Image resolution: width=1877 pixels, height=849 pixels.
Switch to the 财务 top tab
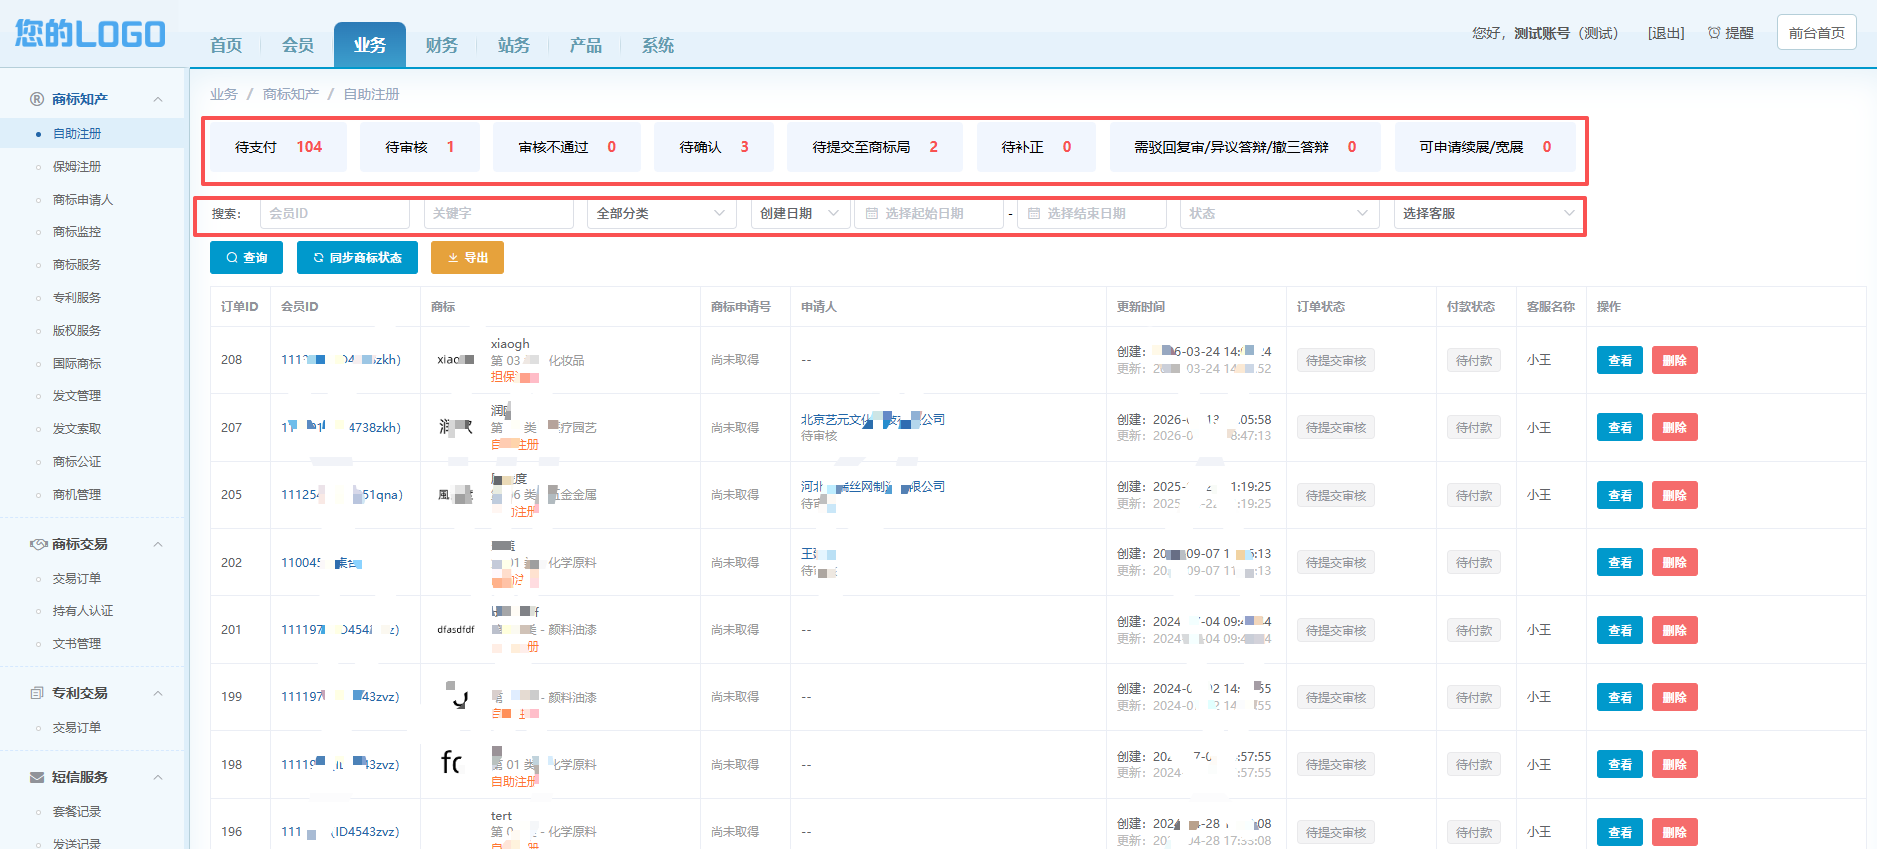441,45
